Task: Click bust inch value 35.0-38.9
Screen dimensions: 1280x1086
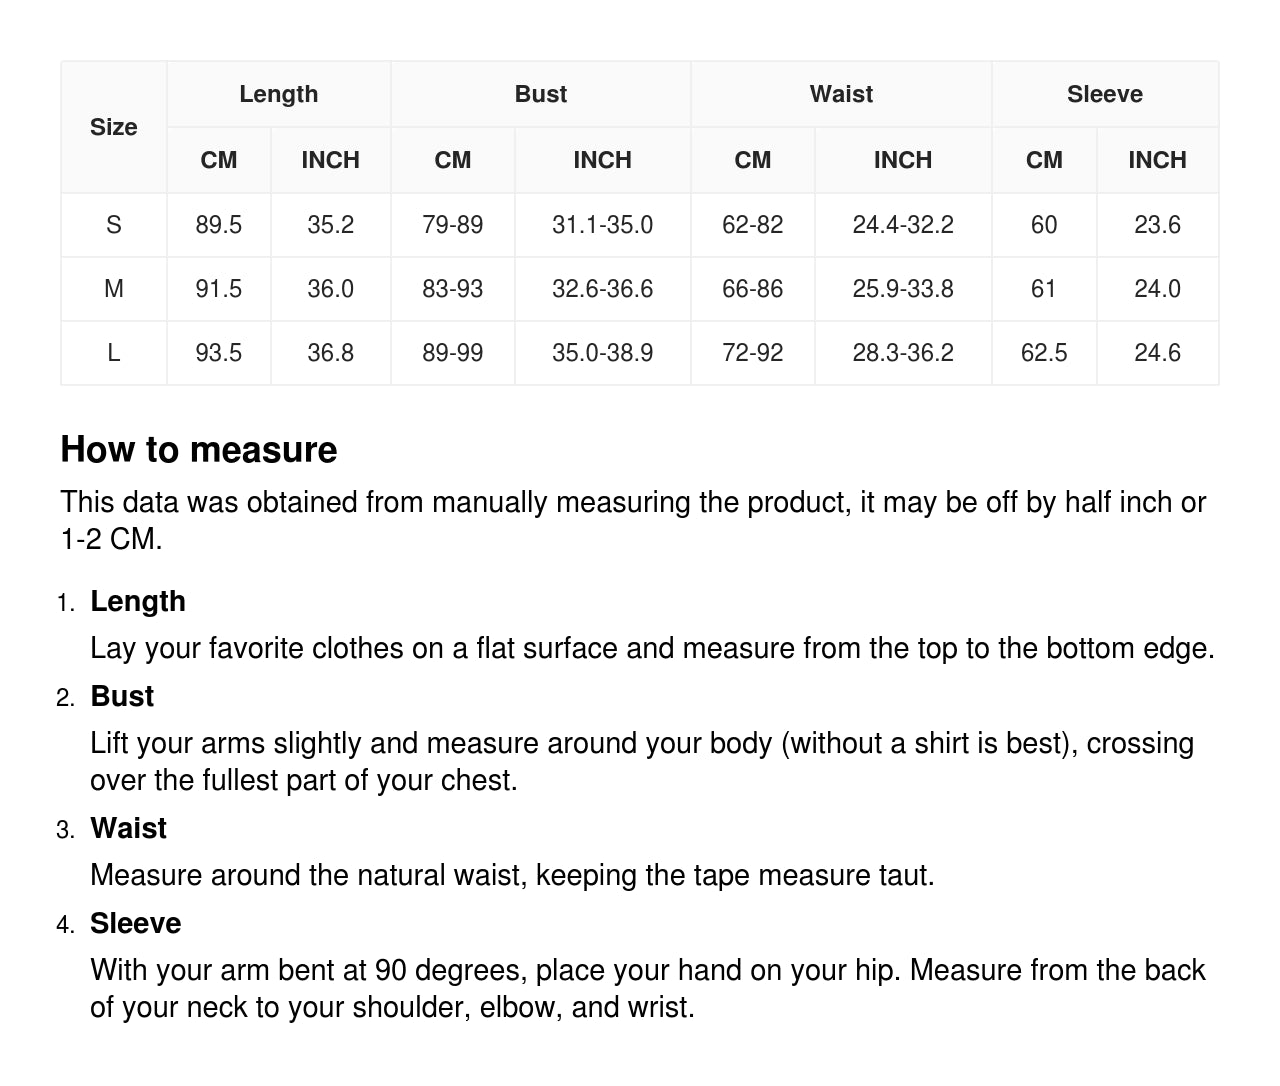Action: tap(602, 353)
